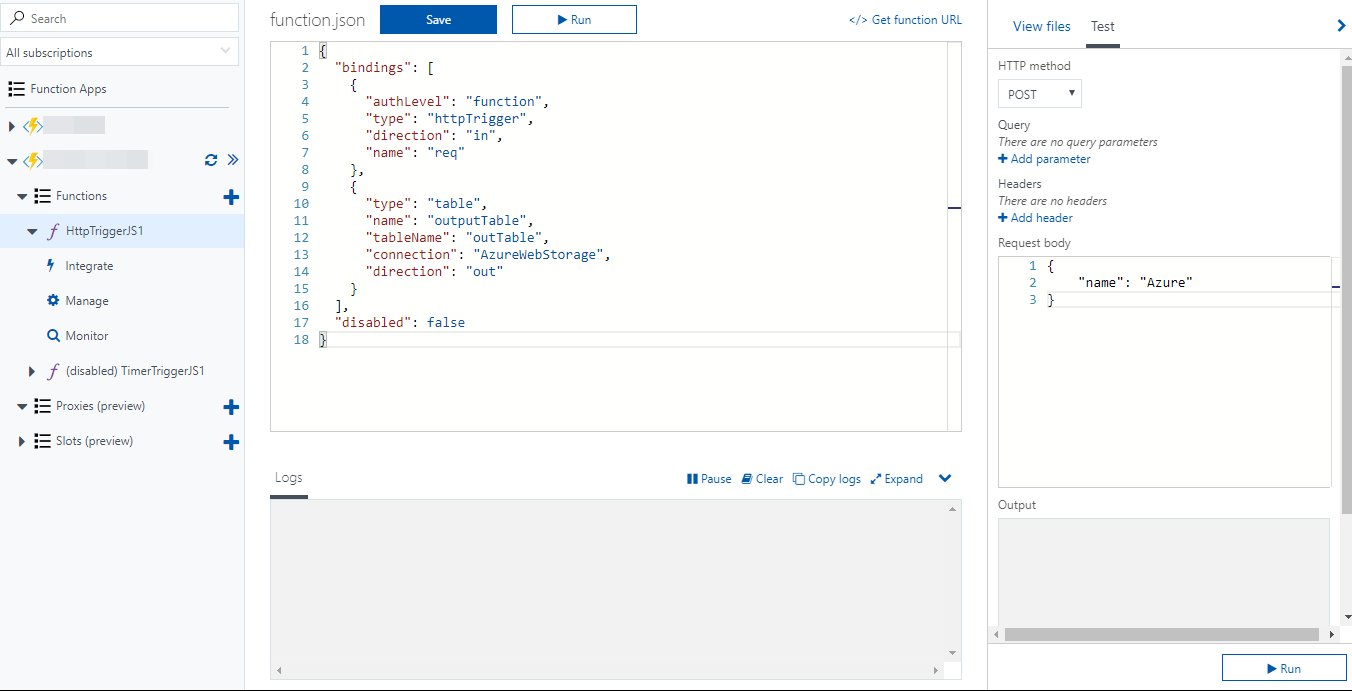Open the Get function URL link
The width and height of the screenshot is (1352, 691).
click(905, 19)
